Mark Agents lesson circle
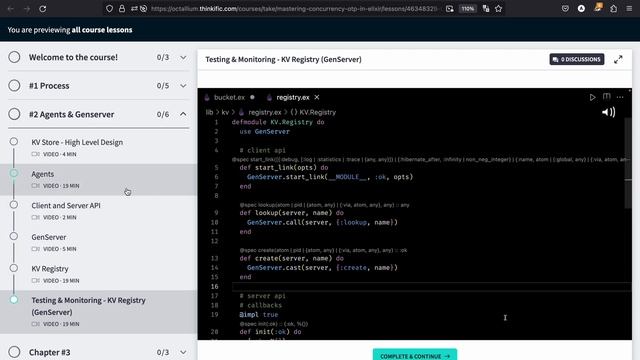The width and height of the screenshot is (640, 360). coord(14,173)
